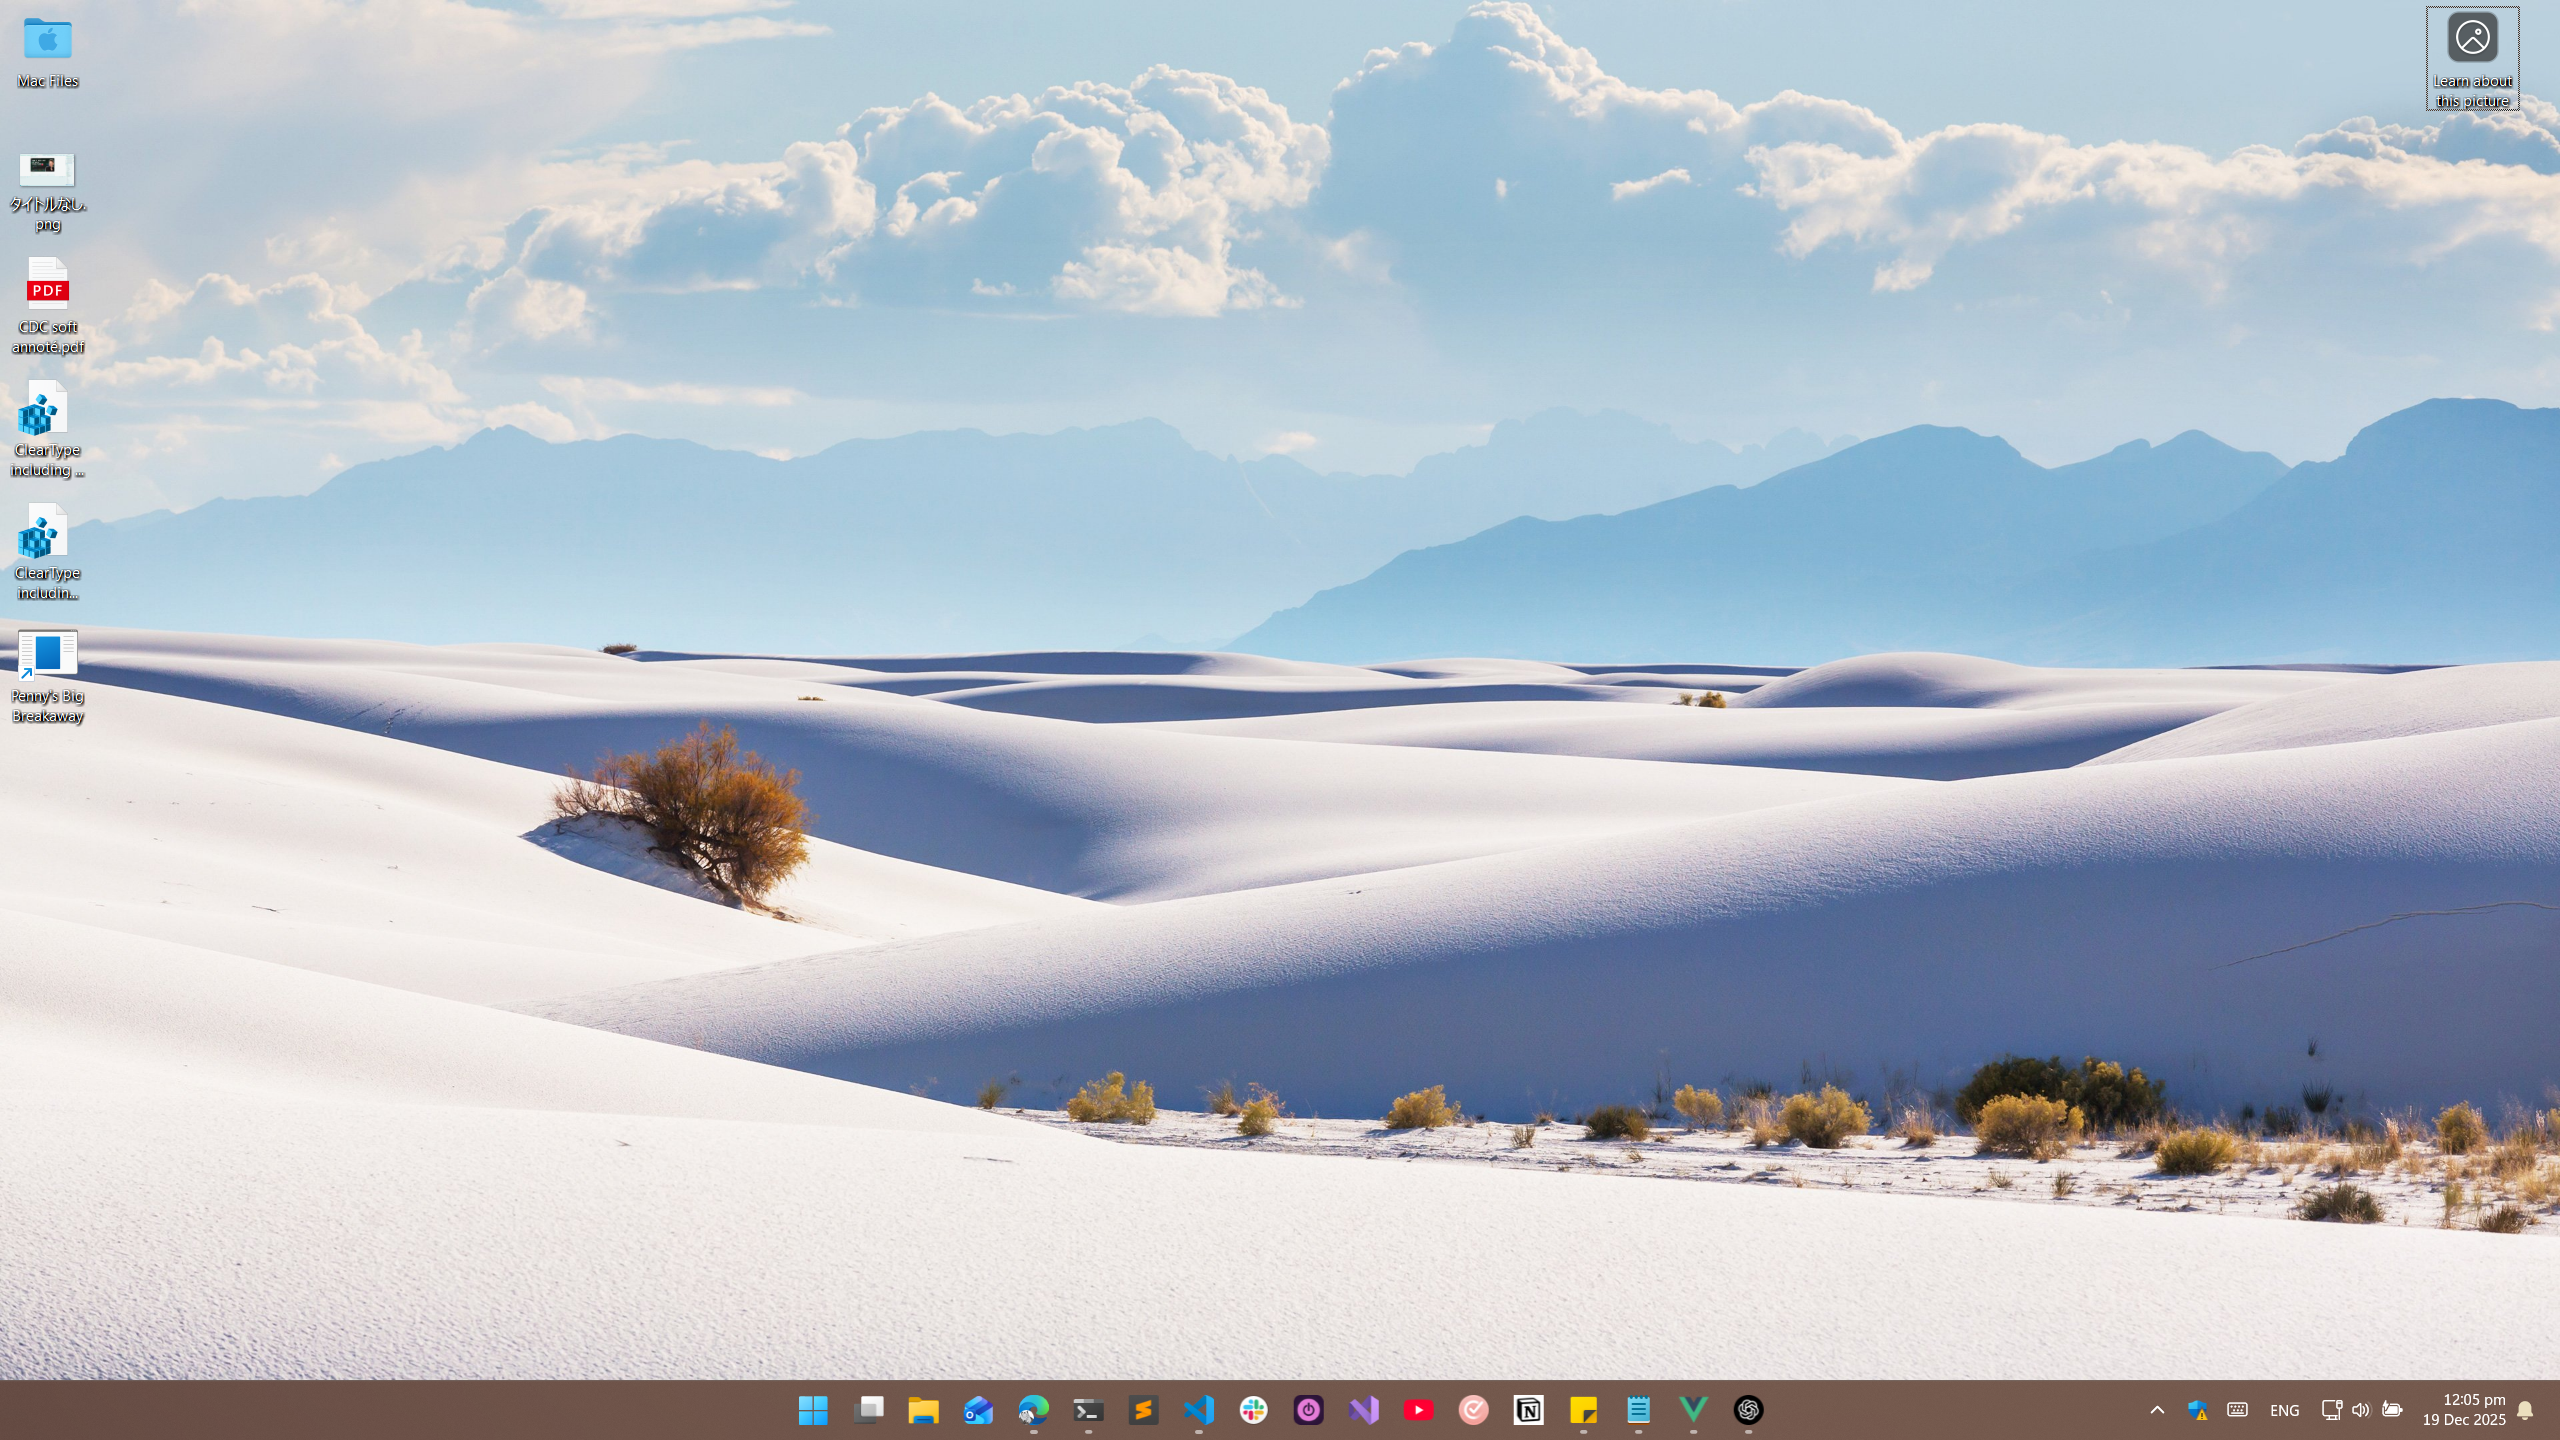Launch Notion from the taskbar

1528,1410
